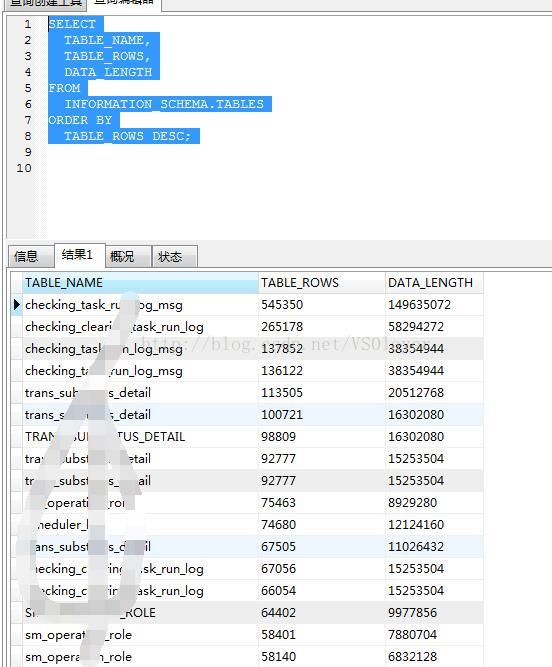
Task: Select the 8929280 cell
Action: (x=434, y=503)
